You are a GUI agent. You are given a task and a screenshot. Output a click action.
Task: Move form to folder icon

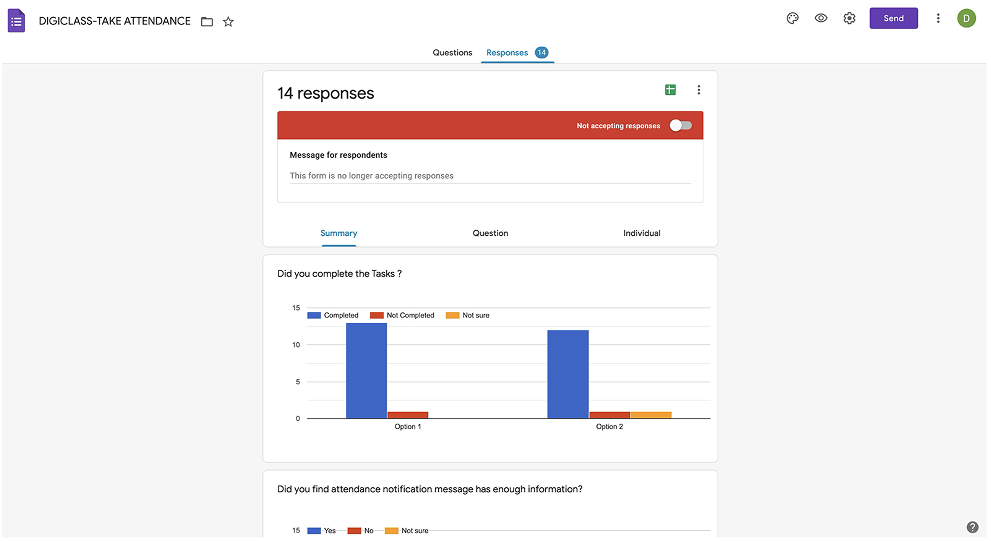click(207, 21)
